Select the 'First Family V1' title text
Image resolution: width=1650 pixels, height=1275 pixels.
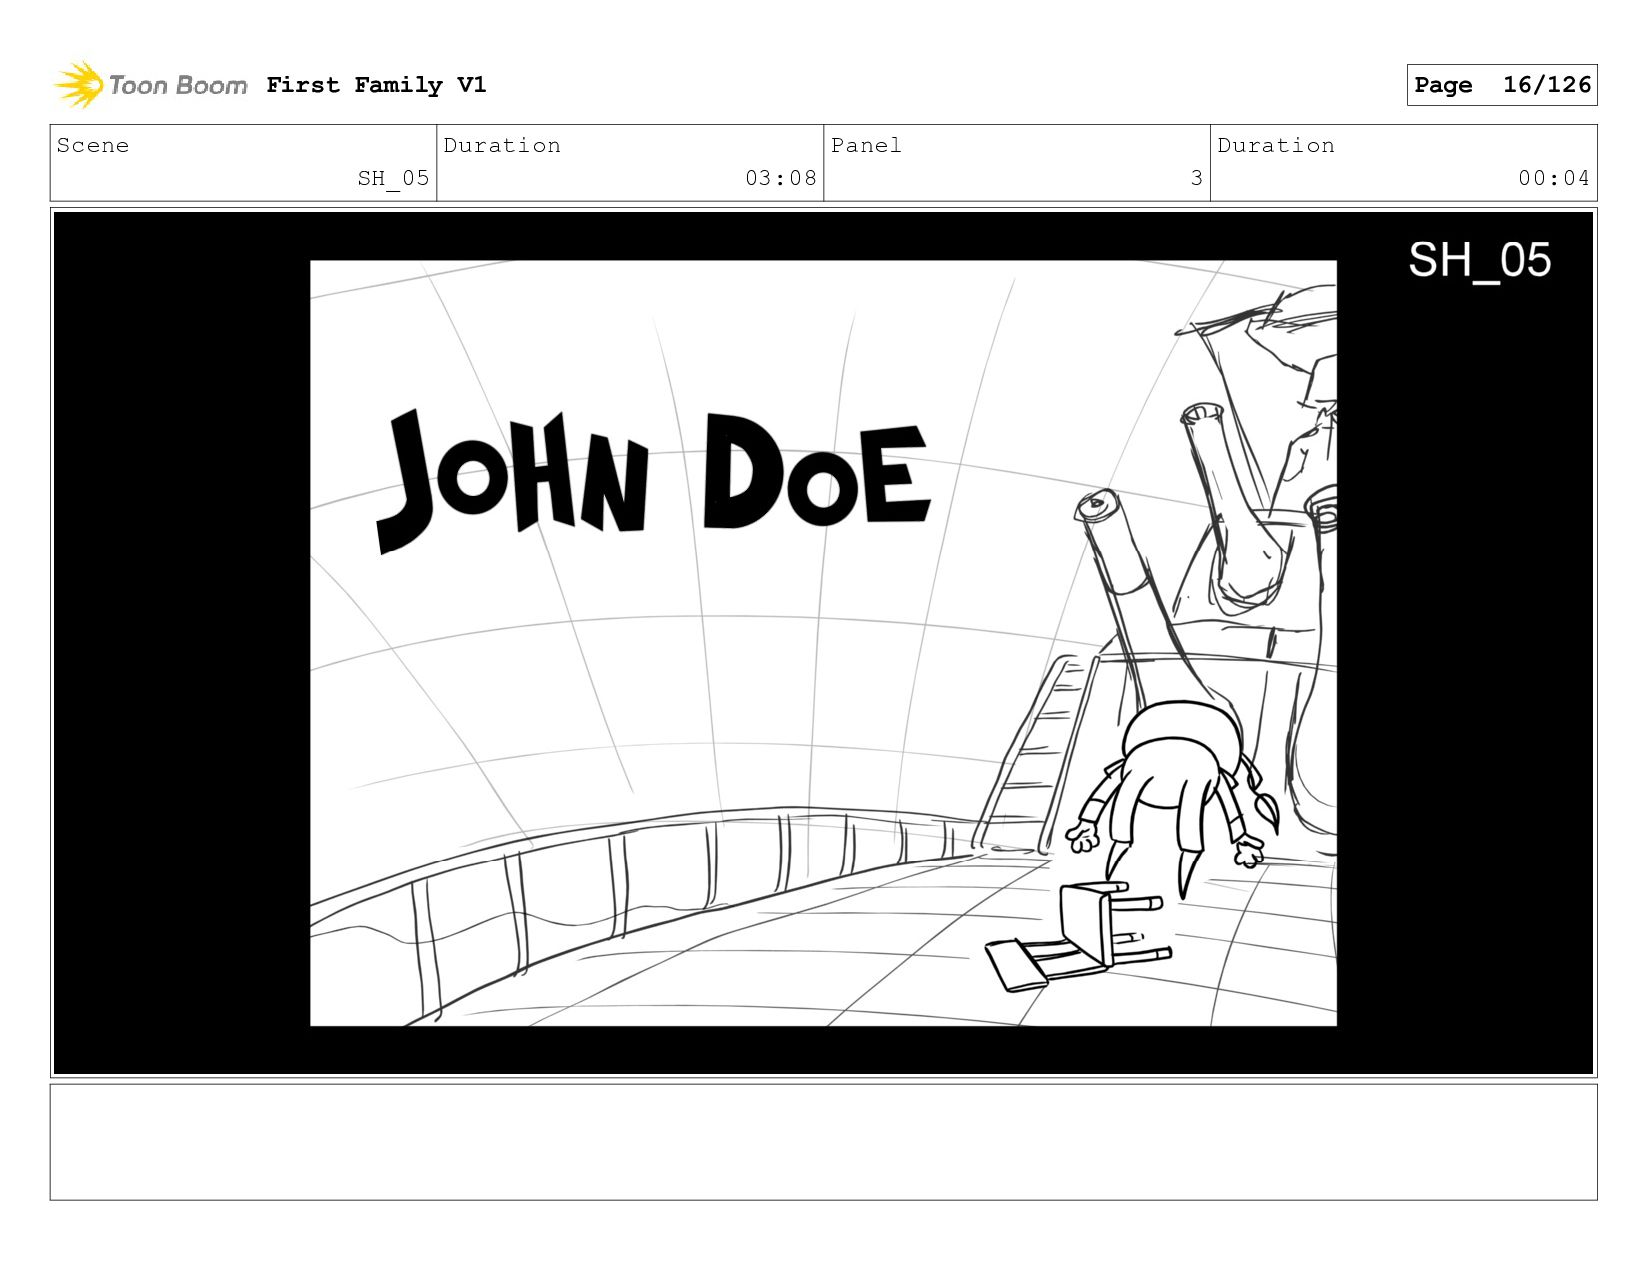tap(376, 85)
